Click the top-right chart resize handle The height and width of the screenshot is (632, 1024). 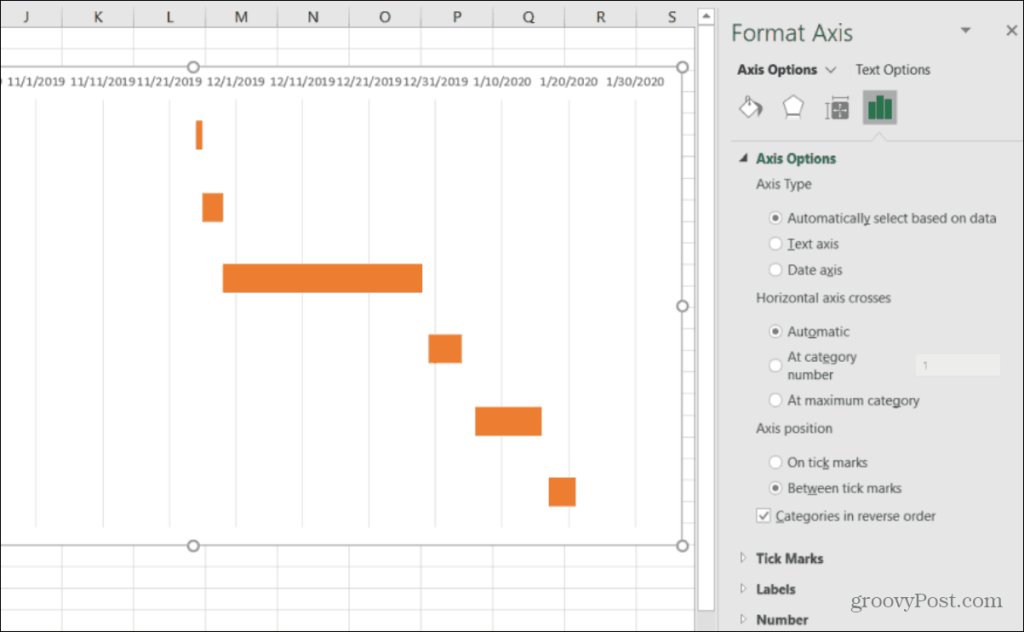682,67
